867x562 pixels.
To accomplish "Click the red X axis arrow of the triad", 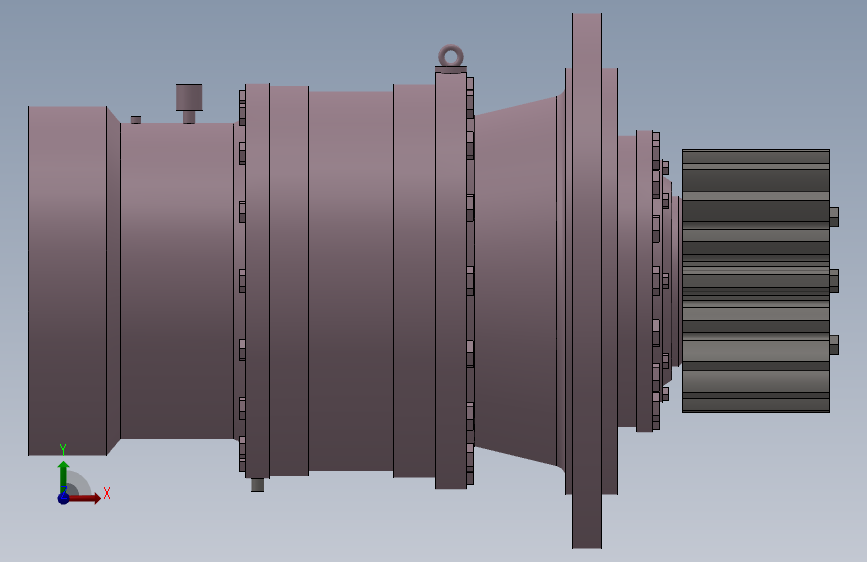I will pos(84,498).
